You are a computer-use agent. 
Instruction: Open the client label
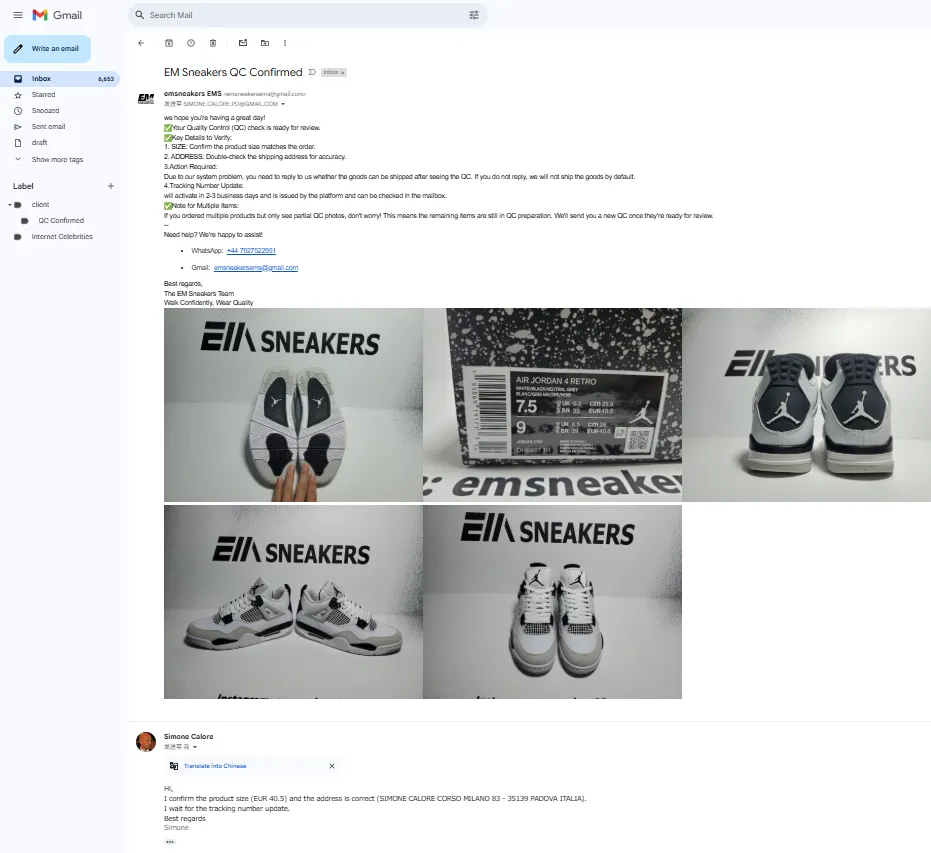tap(40, 204)
